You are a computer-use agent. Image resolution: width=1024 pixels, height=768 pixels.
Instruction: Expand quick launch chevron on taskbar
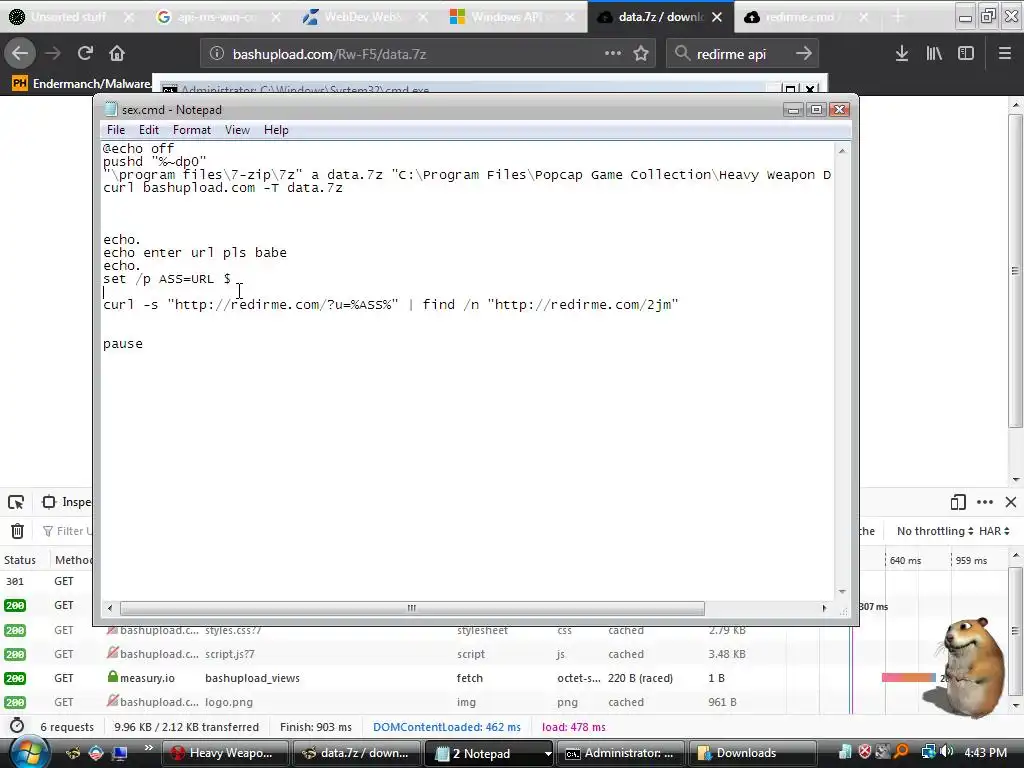click(x=148, y=748)
